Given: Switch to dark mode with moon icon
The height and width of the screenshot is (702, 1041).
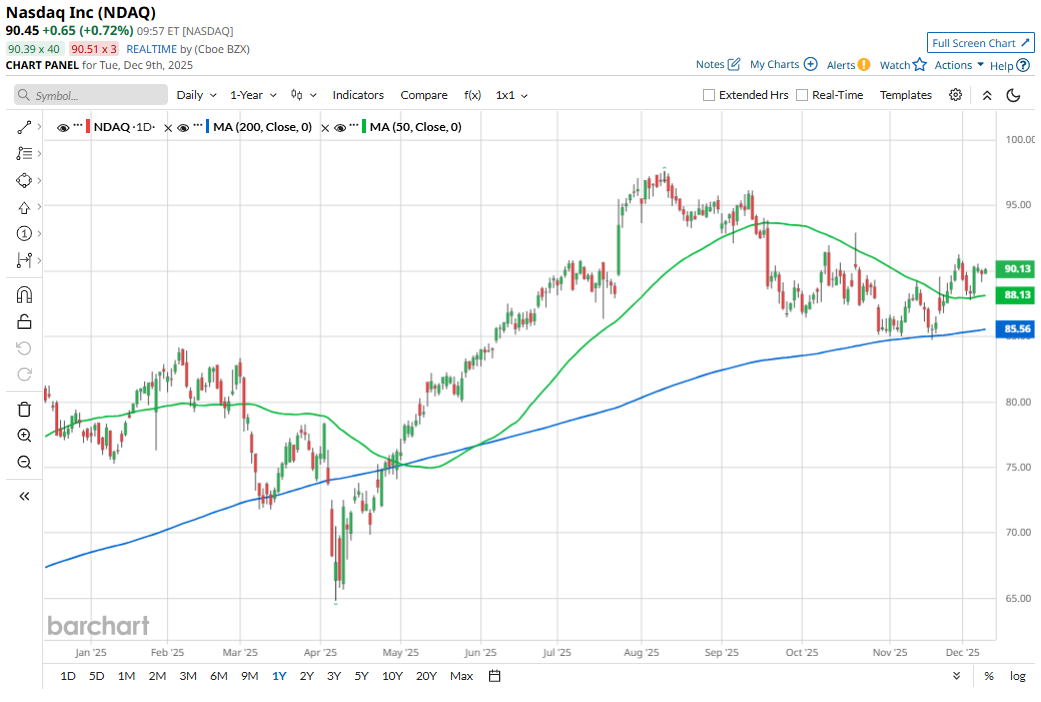Looking at the screenshot, I should click(x=1013, y=95).
